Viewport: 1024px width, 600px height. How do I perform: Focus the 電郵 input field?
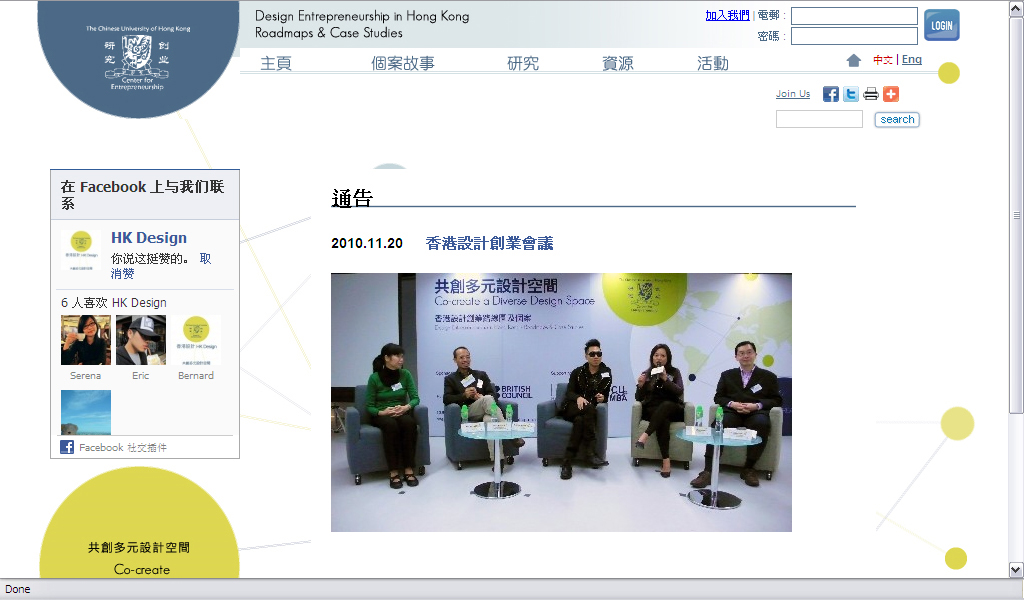[854, 16]
